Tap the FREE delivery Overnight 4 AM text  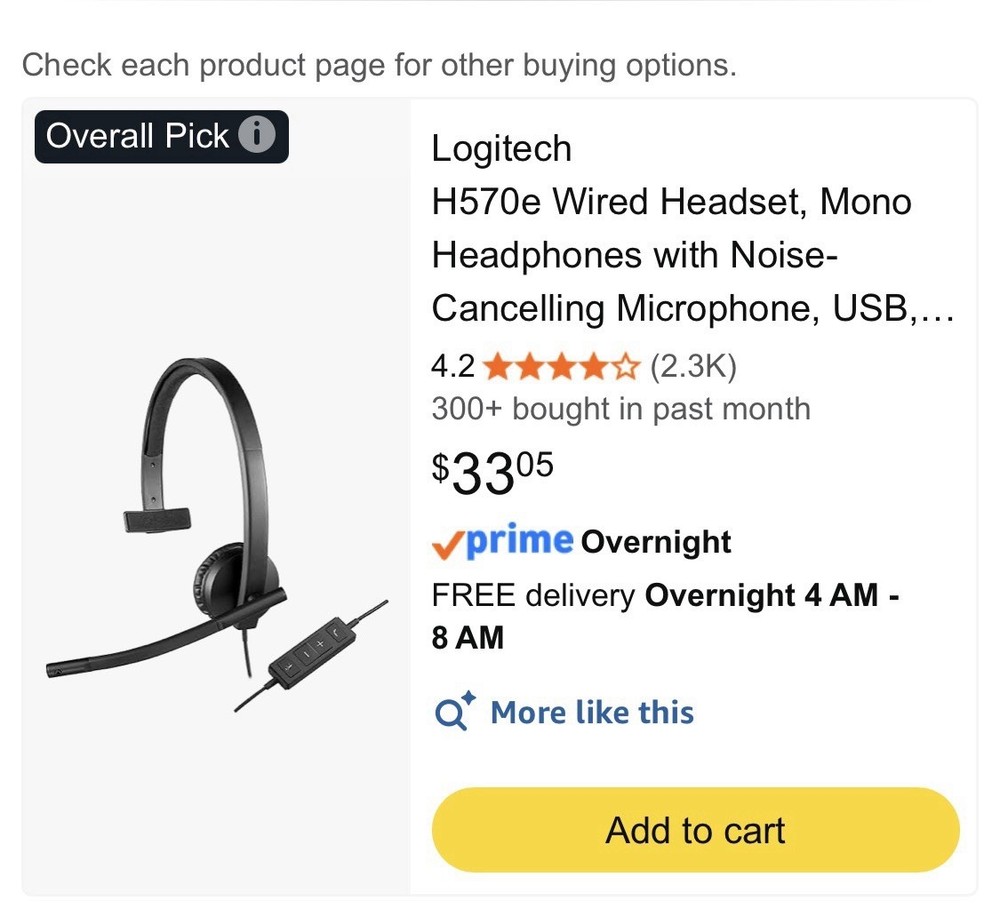664,595
